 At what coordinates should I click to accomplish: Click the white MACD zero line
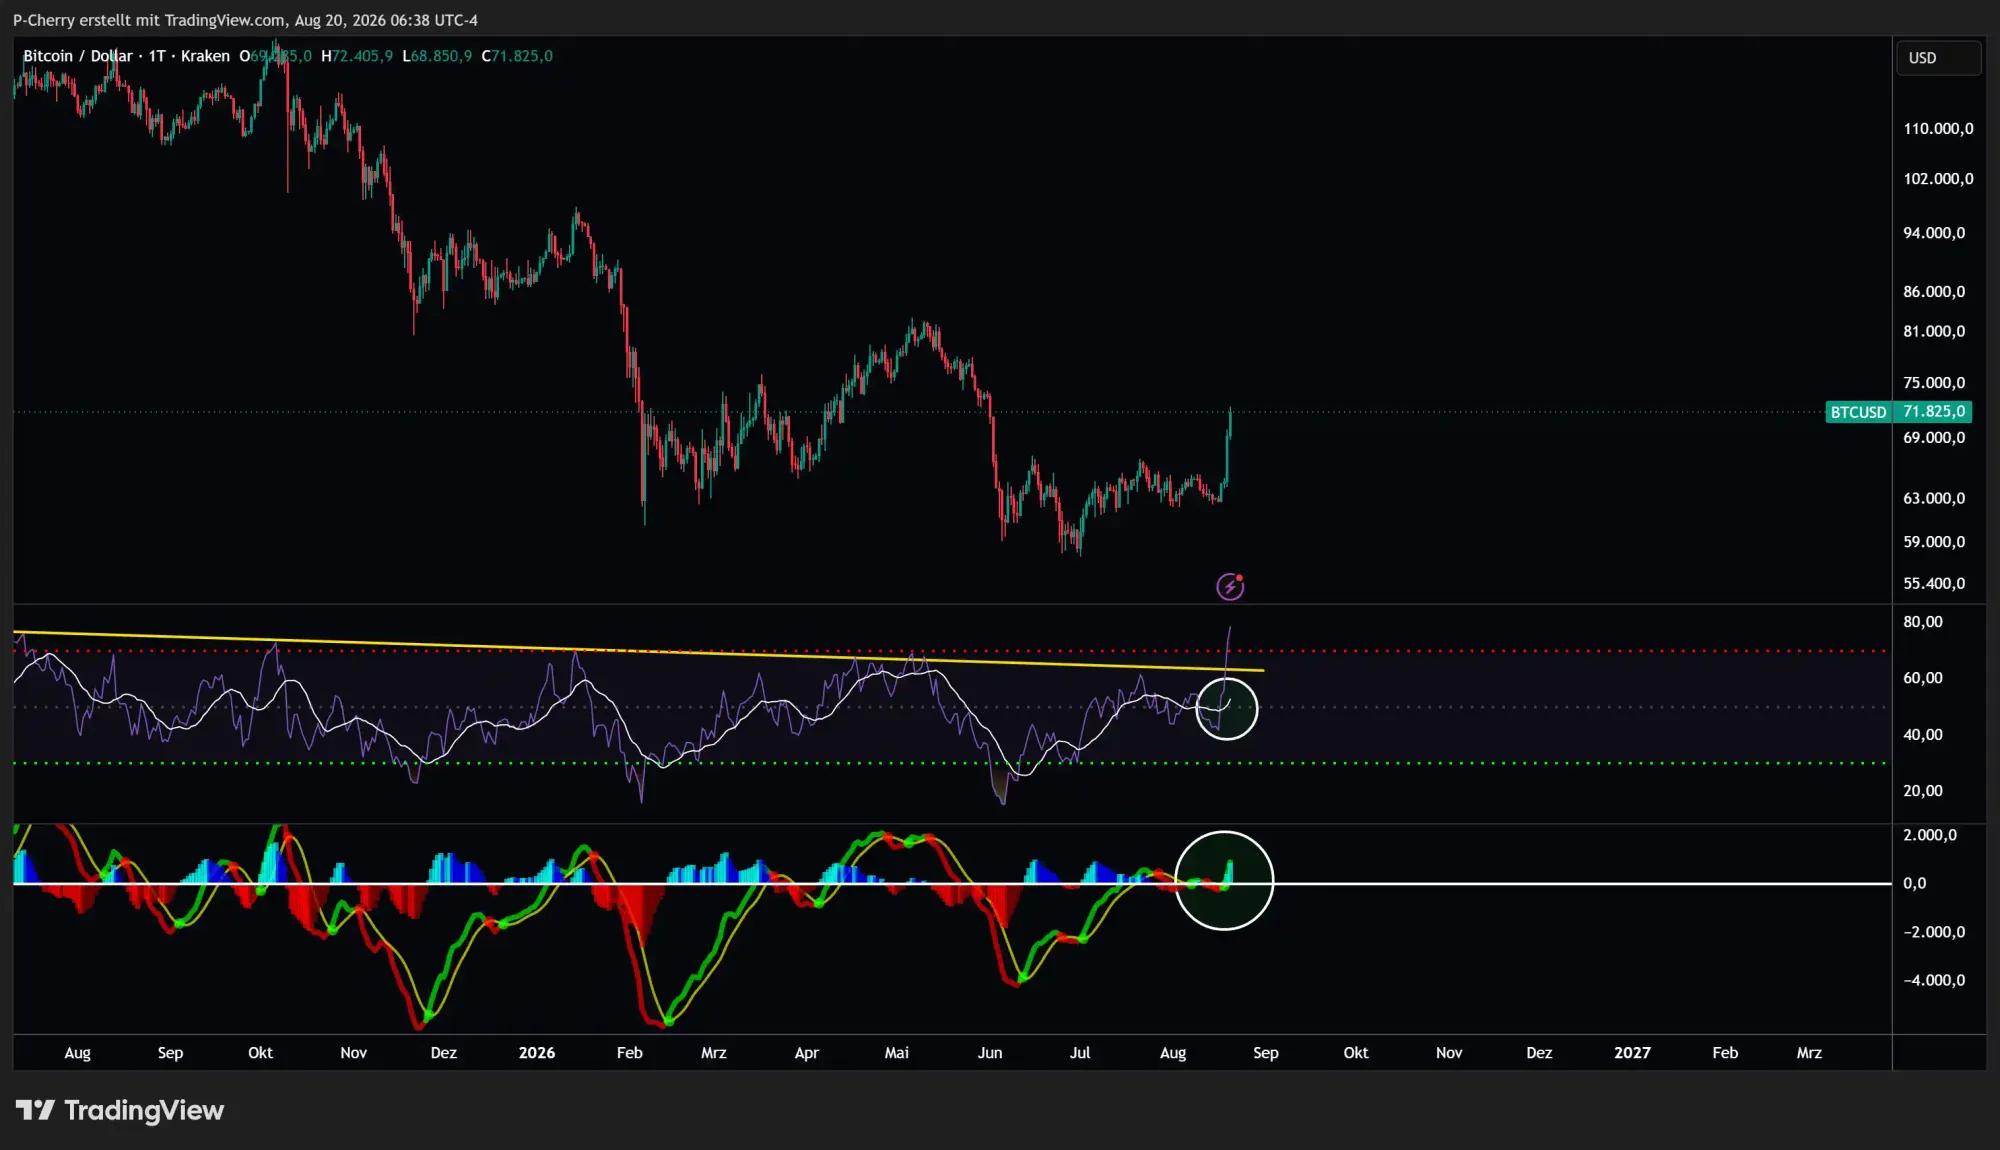tap(952, 884)
